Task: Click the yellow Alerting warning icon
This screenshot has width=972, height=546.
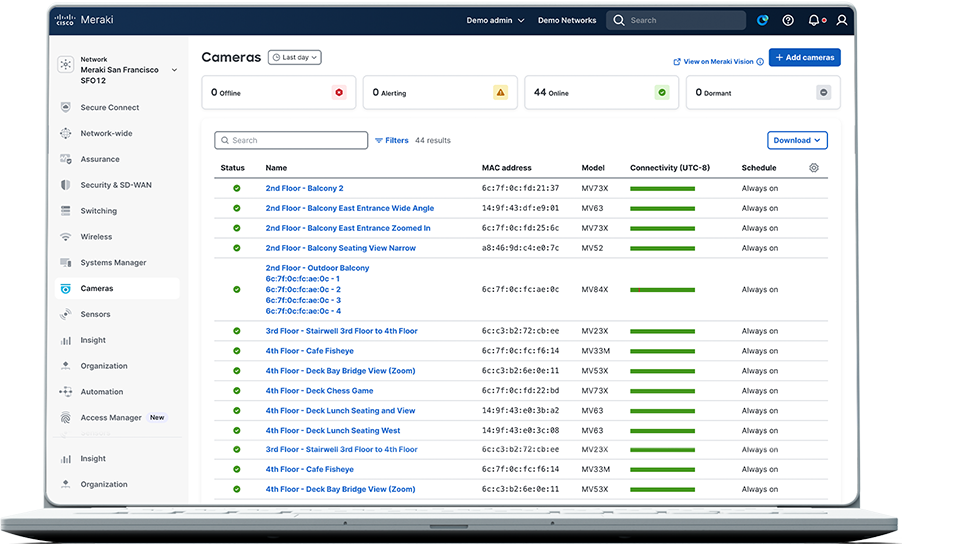Action: coord(500,92)
